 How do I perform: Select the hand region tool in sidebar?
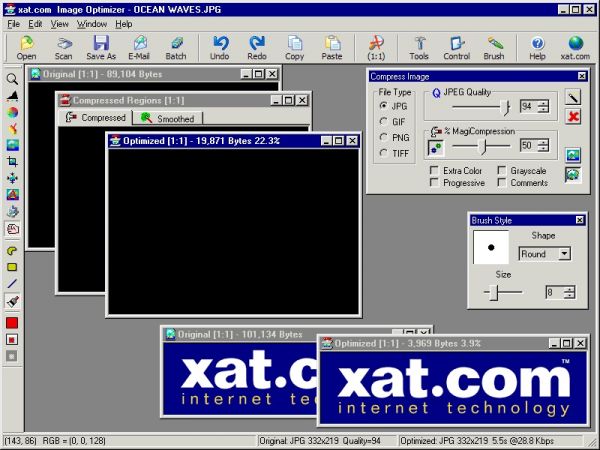pyautogui.click(x=12, y=228)
